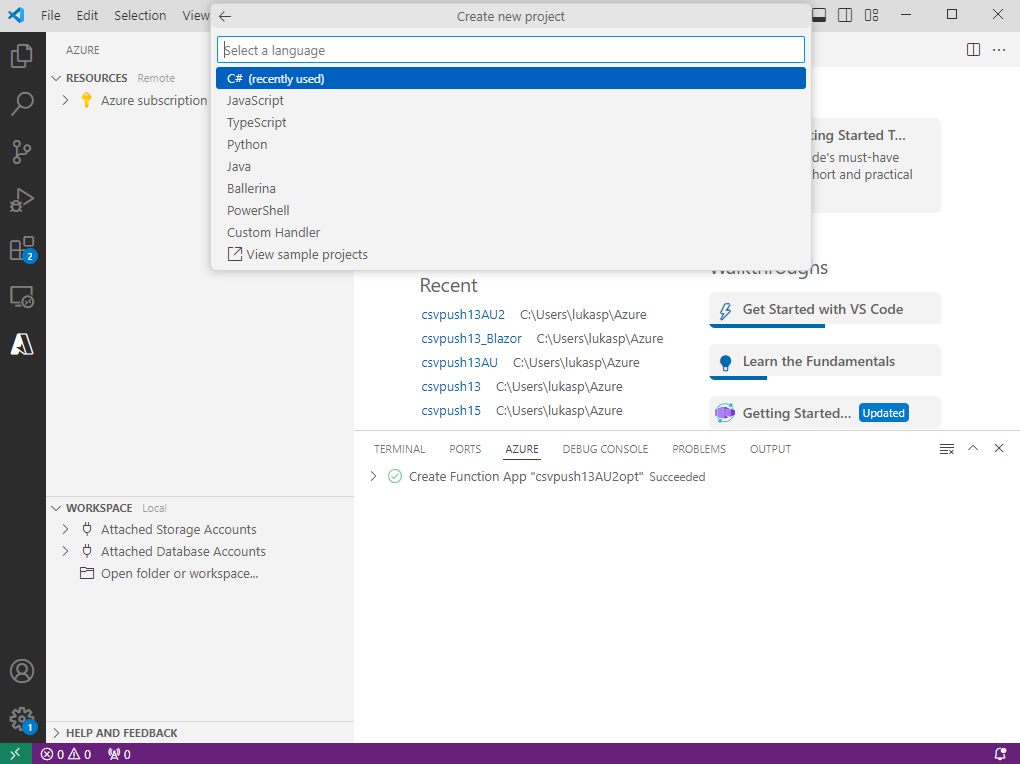Open Run and Debug view icon
The image size is (1020, 764).
pos(22,200)
